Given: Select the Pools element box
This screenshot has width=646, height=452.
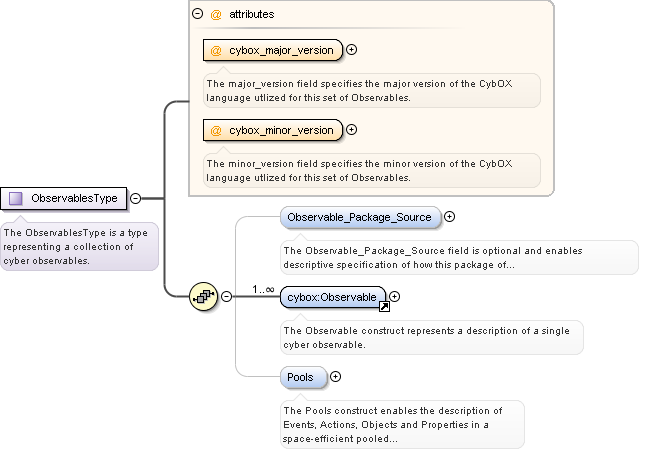Looking at the screenshot, I should pyautogui.click(x=300, y=377).
